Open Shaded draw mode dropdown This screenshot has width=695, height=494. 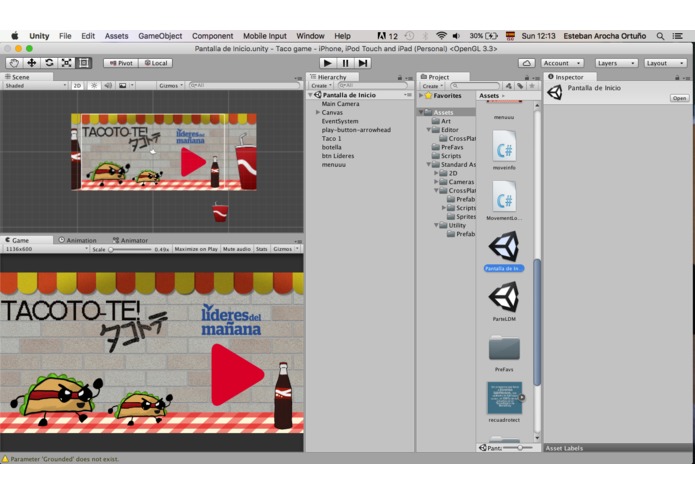pyautogui.click(x=35, y=86)
